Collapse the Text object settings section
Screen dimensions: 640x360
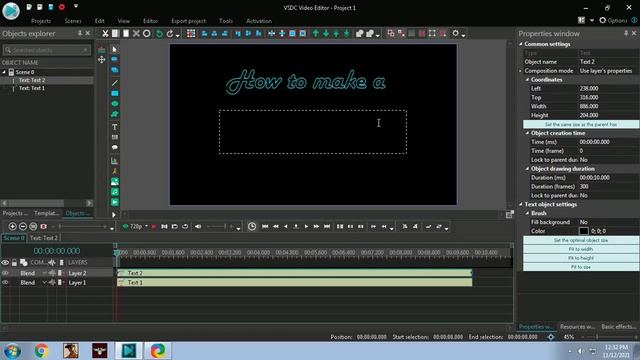[x=521, y=204]
